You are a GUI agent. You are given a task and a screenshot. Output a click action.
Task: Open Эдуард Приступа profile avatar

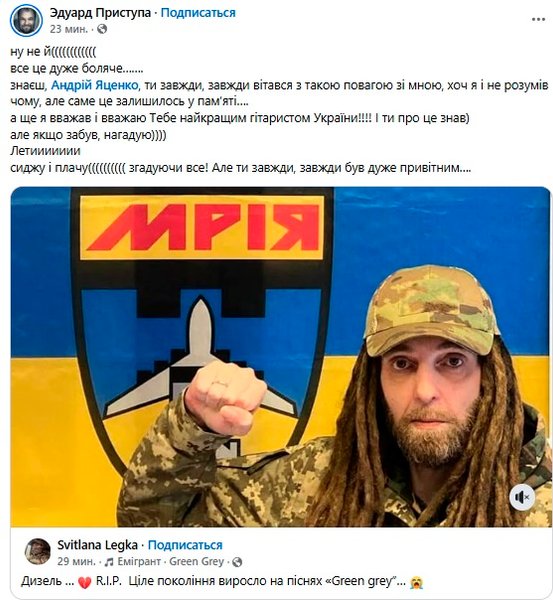click(26, 21)
